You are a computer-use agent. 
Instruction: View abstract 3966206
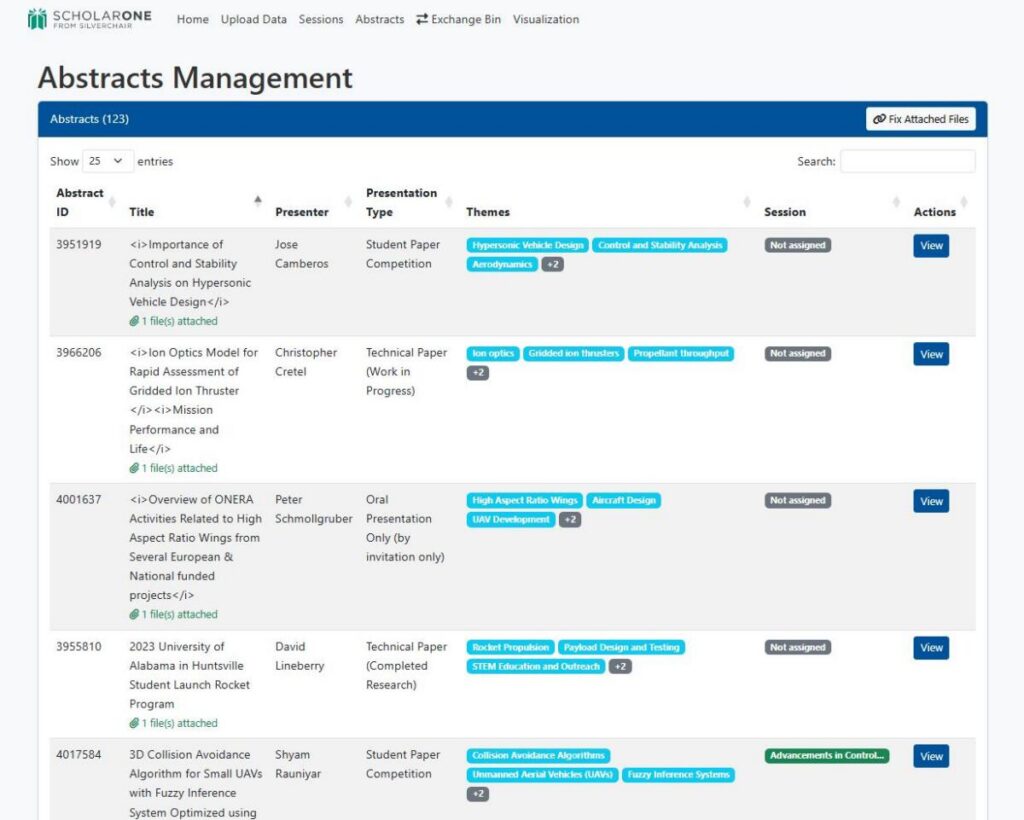point(931,355)
